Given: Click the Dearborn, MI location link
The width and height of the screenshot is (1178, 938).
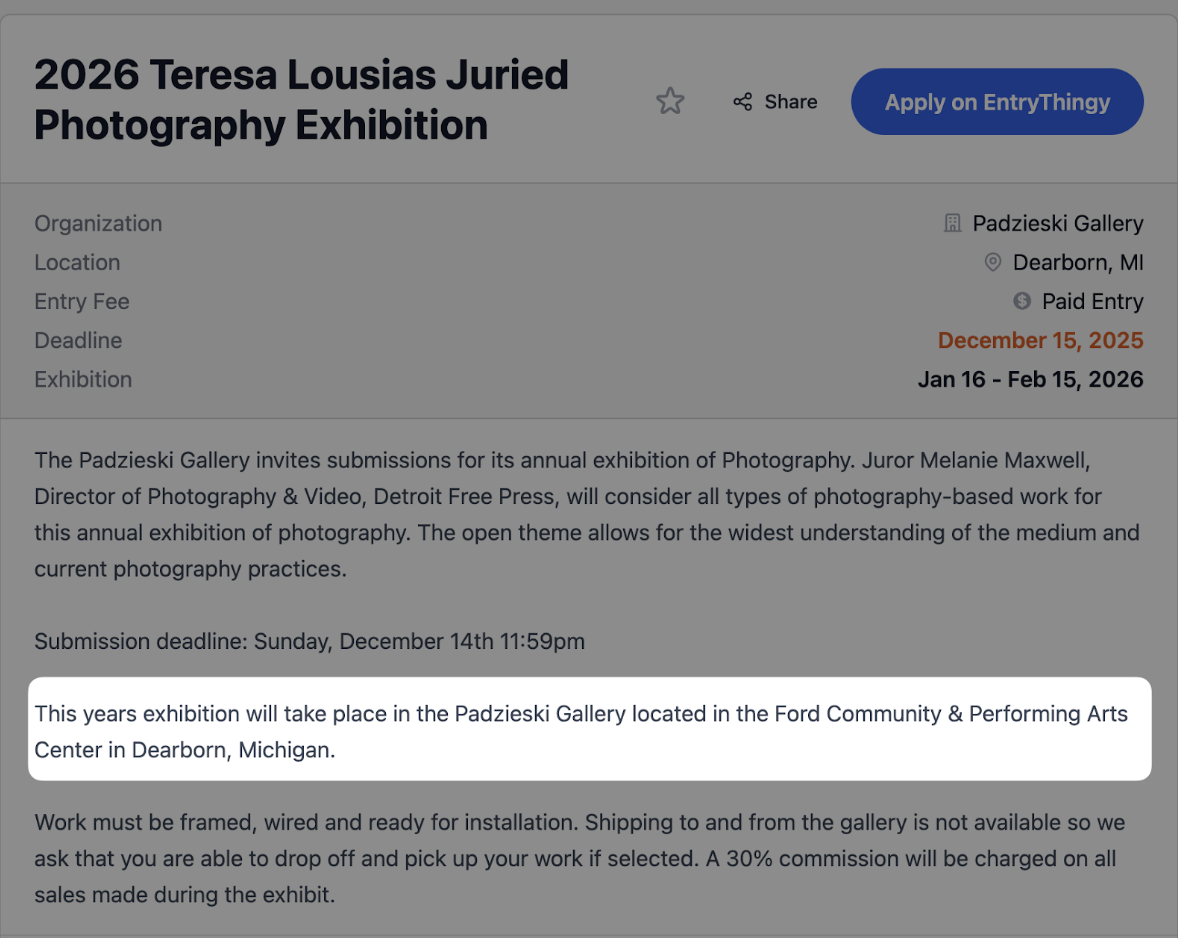Looking at the screenshot, I should pos(1077,262).
